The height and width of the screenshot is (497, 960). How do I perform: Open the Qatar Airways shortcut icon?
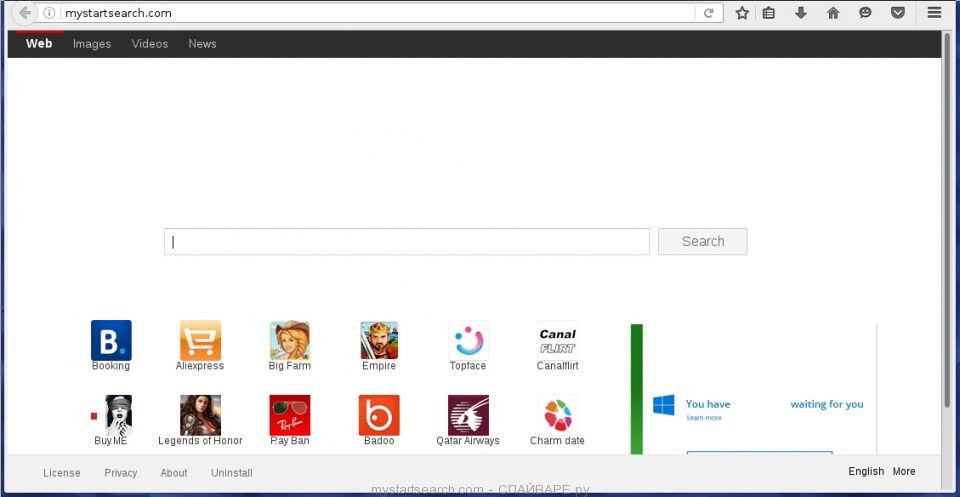pyautogui.click(x=468, y=415)
